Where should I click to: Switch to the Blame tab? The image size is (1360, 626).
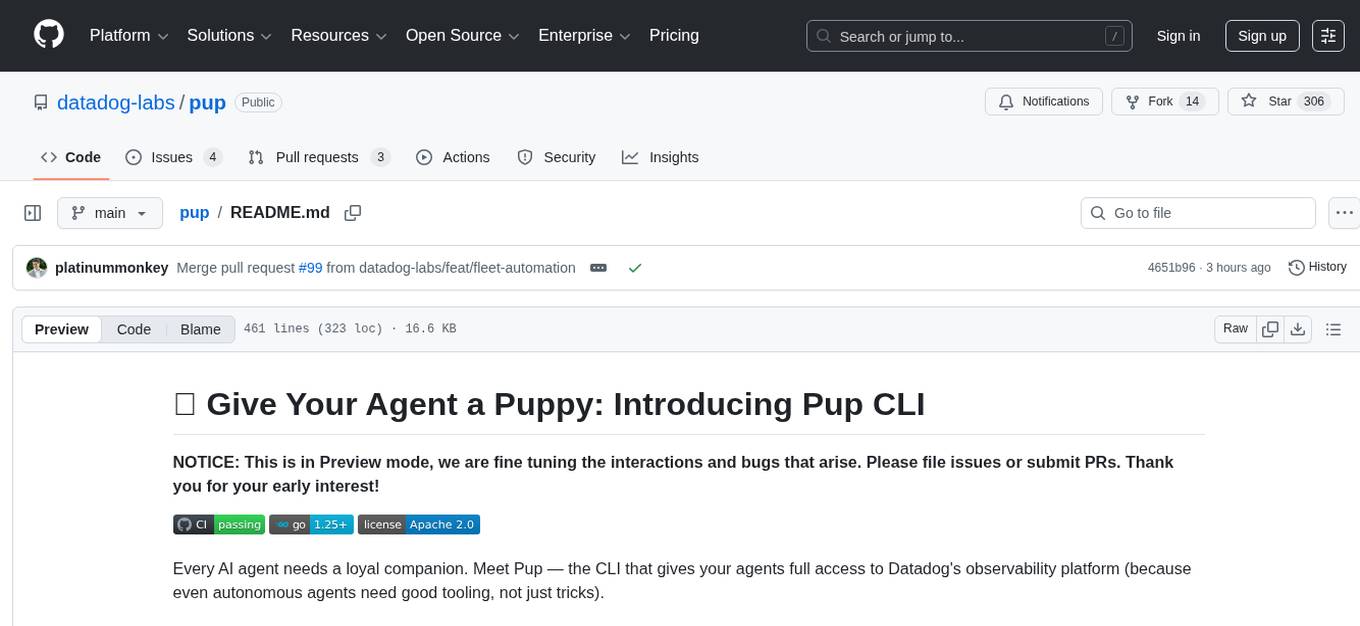(200, 329)
